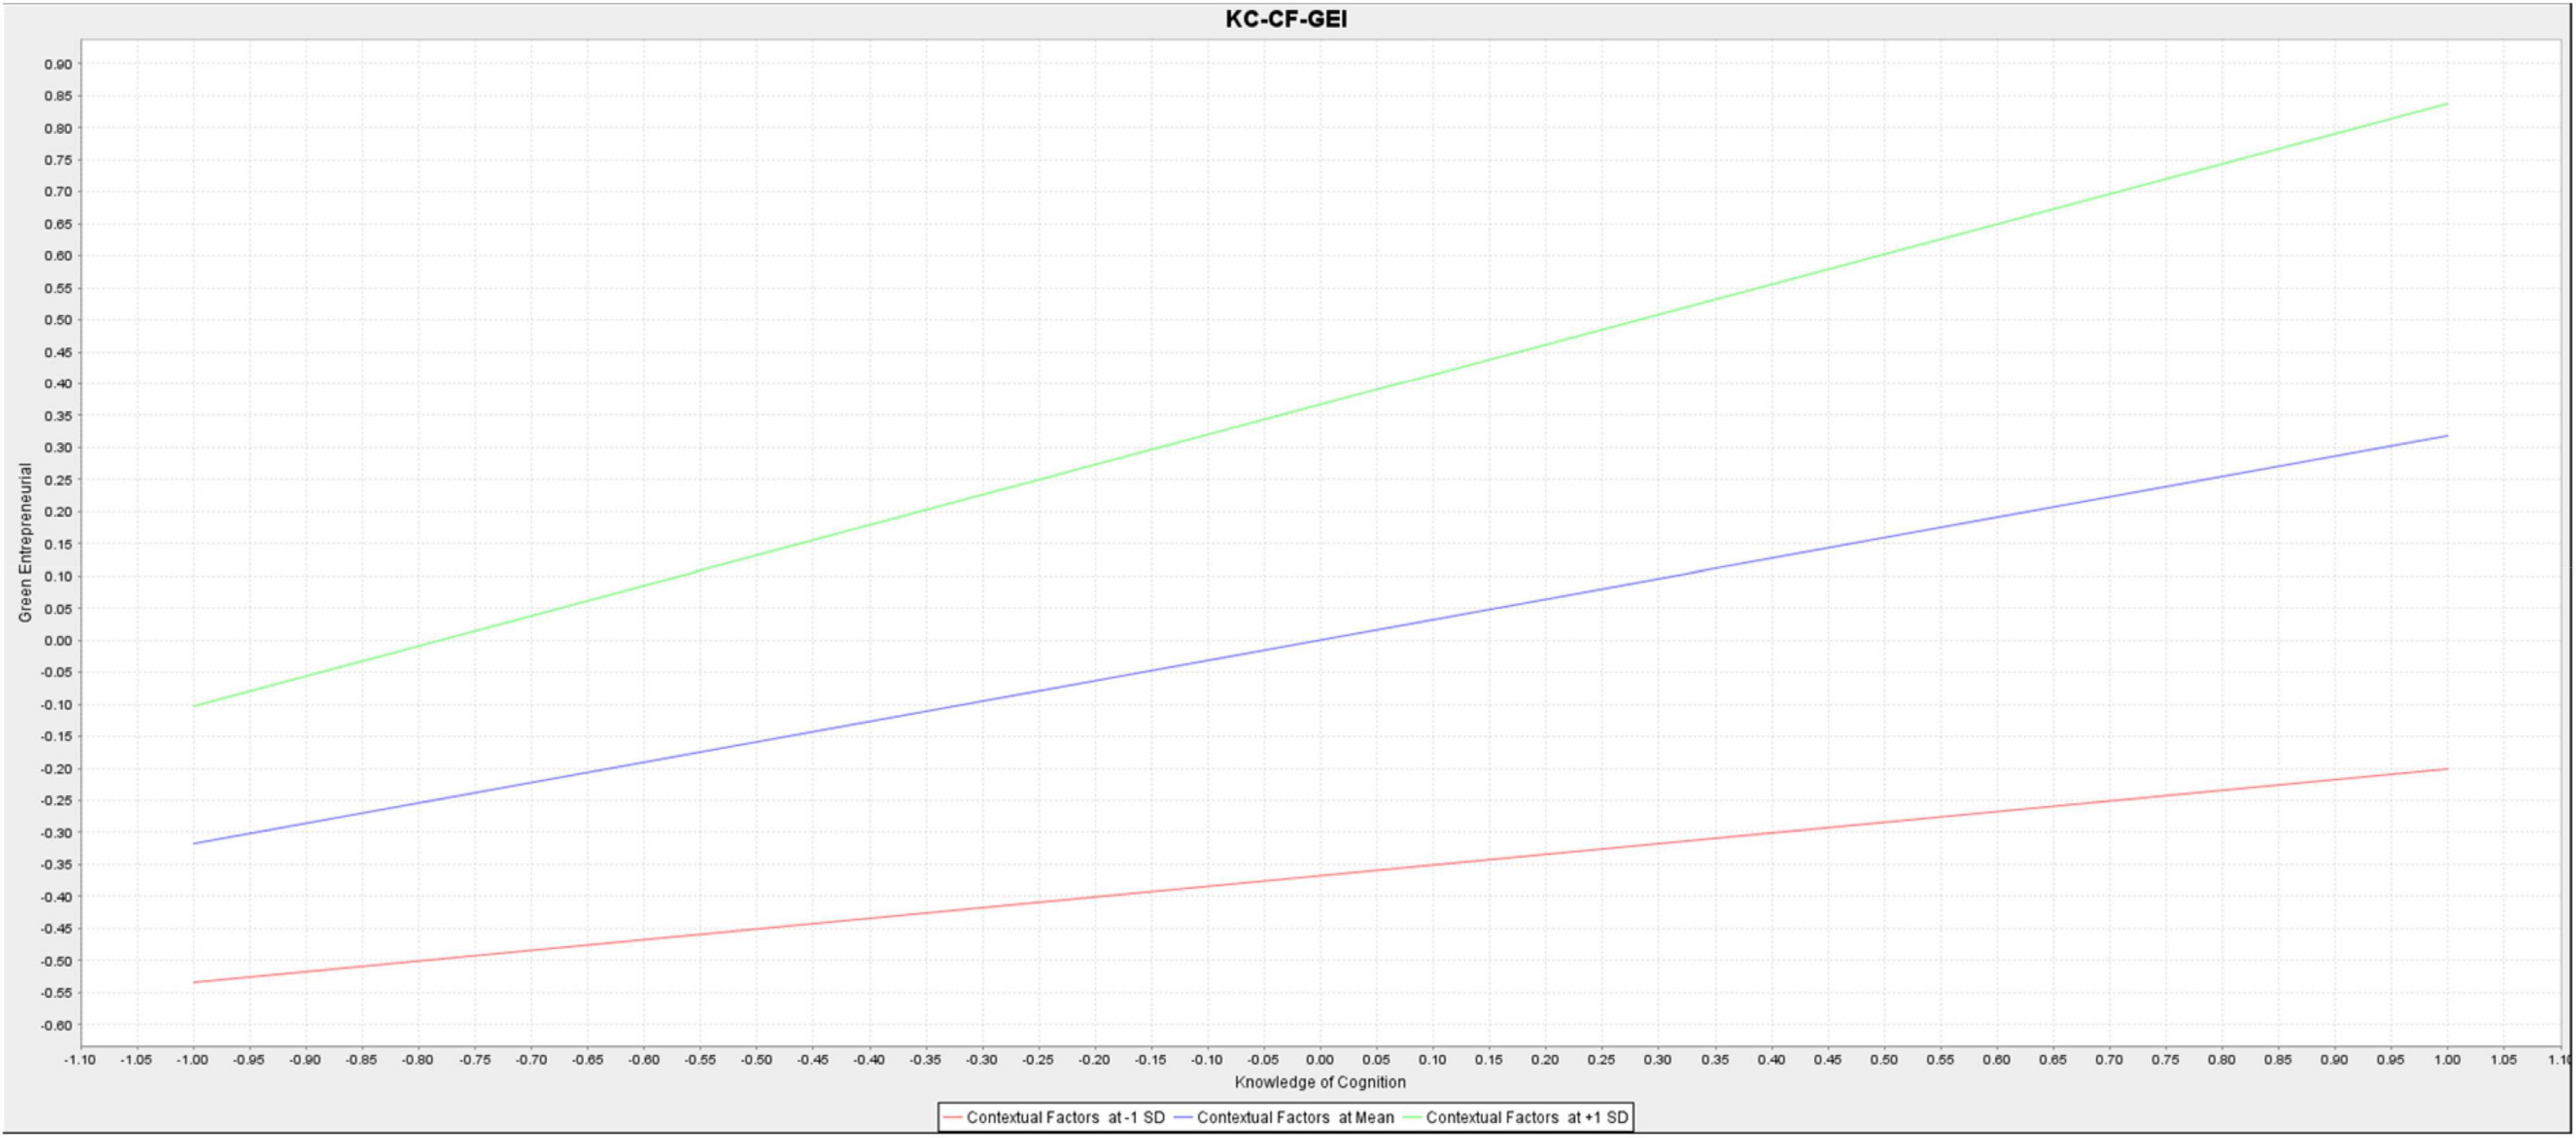Screen dimensions: 2576x1138
Task: Click the 0.00 tick on the Knowledge of Cognition axis
Action: pos(1320,1060)
